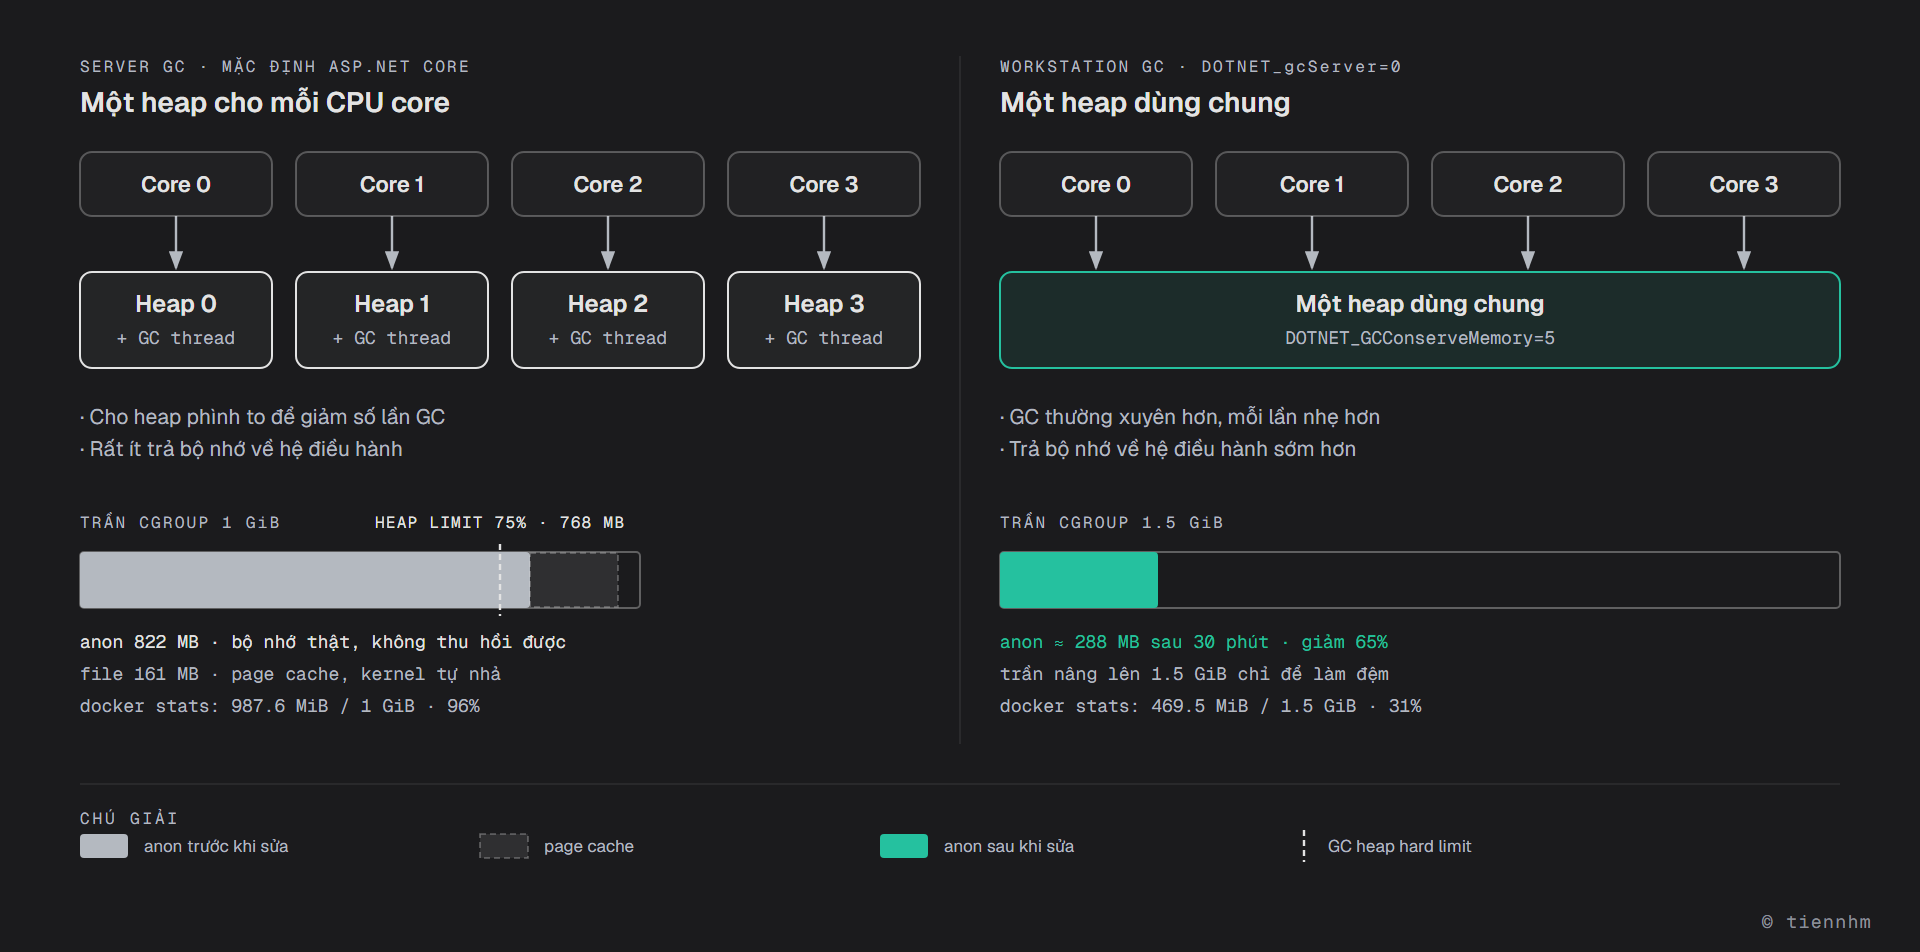
Task: Select the Heap 3 box
Action: click(x=824, y=320)
